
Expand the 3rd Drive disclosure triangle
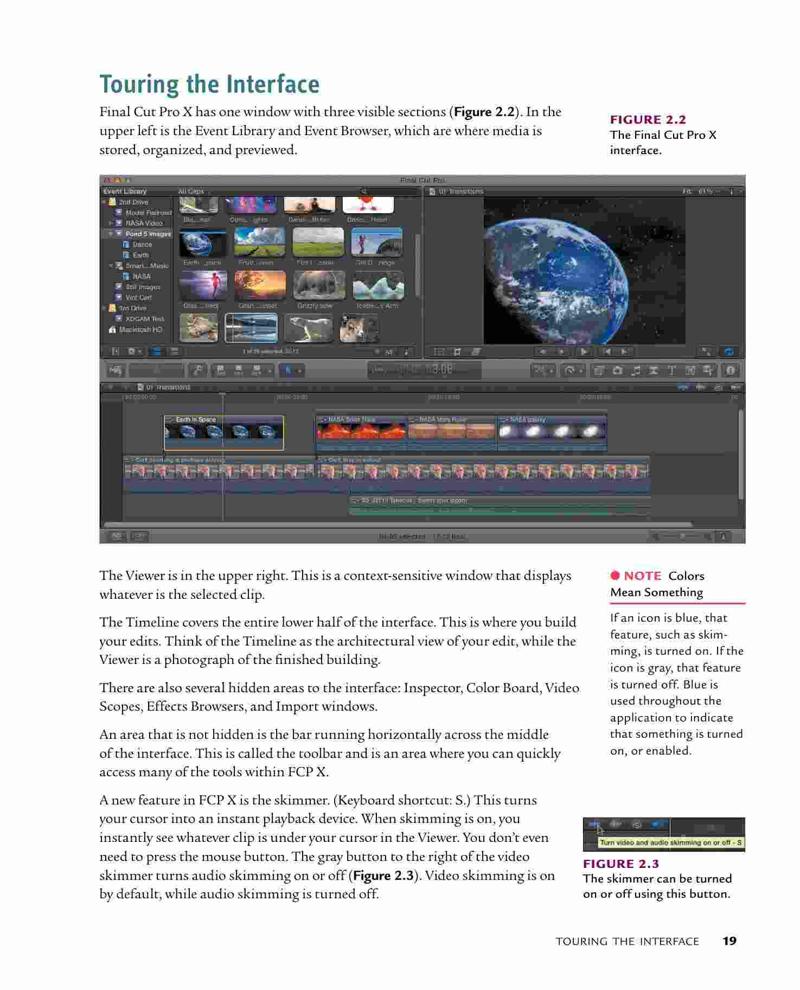tap(105, 308)
